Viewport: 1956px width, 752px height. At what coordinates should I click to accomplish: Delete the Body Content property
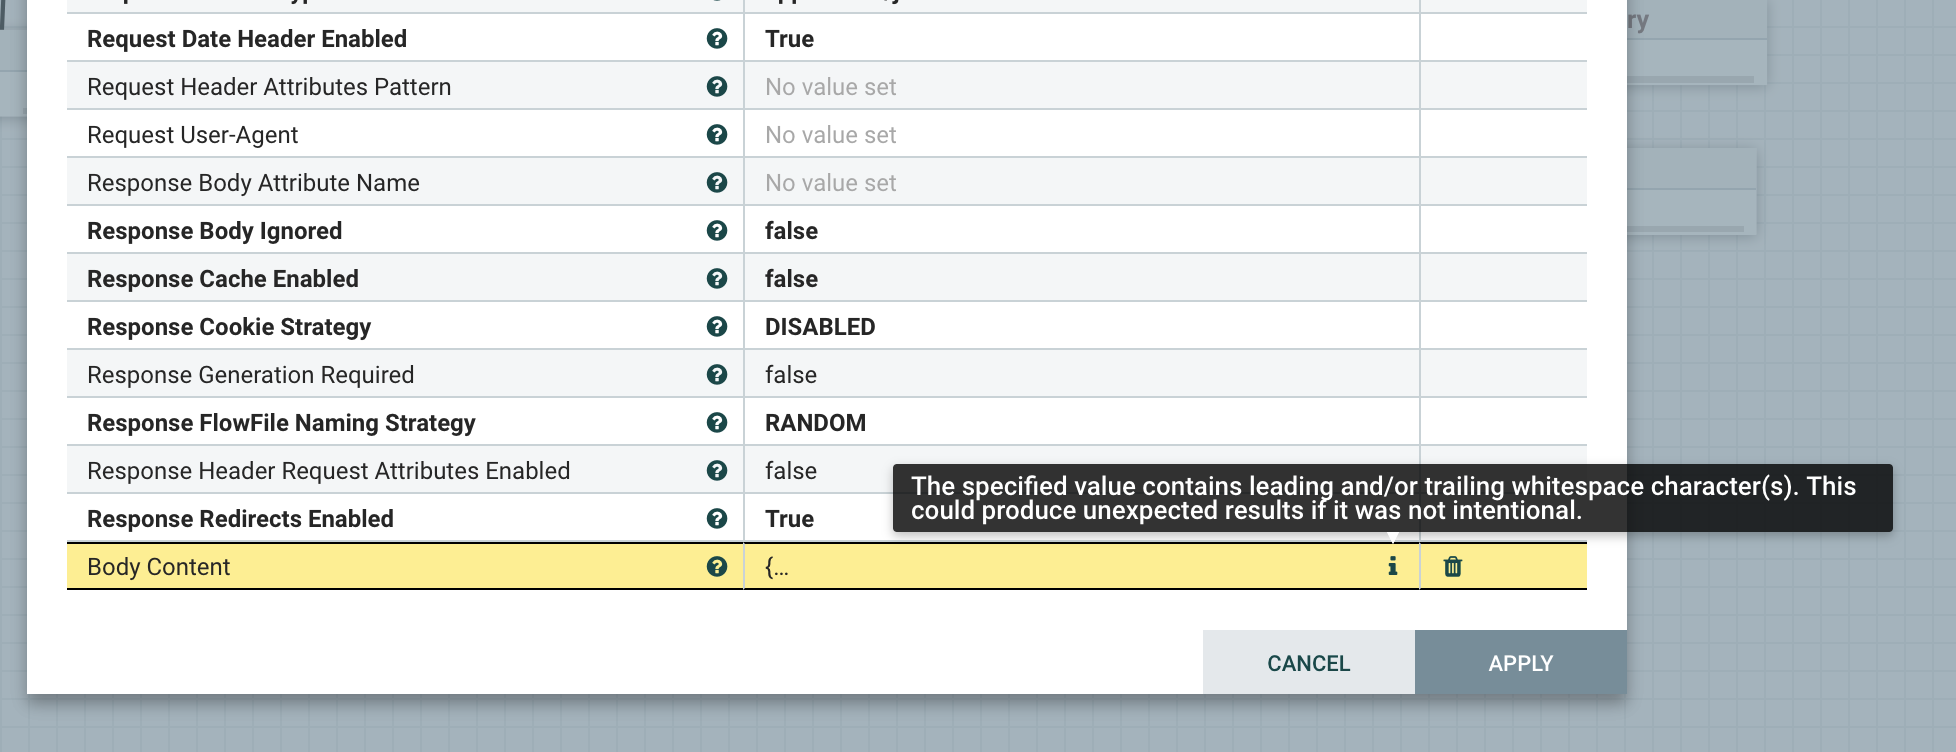[x=1452, y=567]
